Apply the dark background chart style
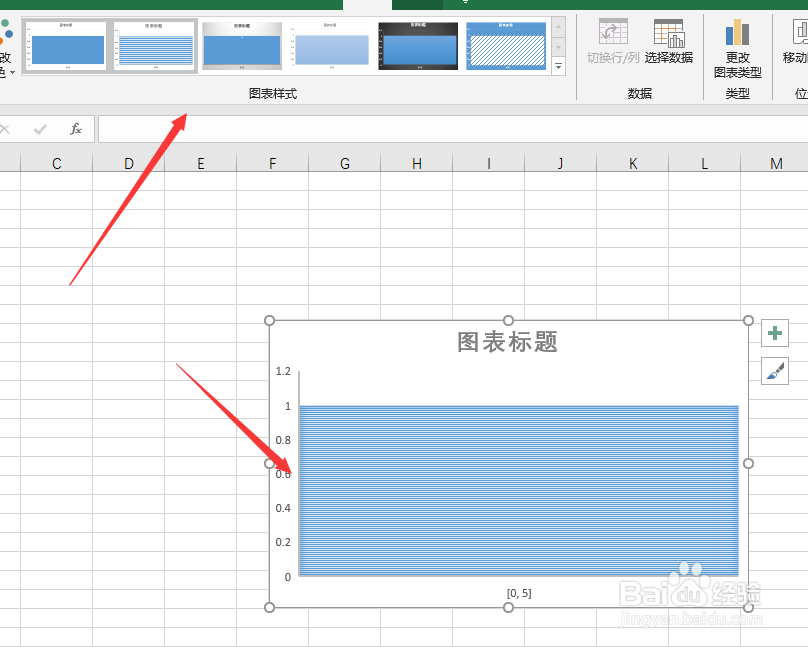Image resolution: width=808 pixels, height=647 pixels. click(x=417, y=44)
